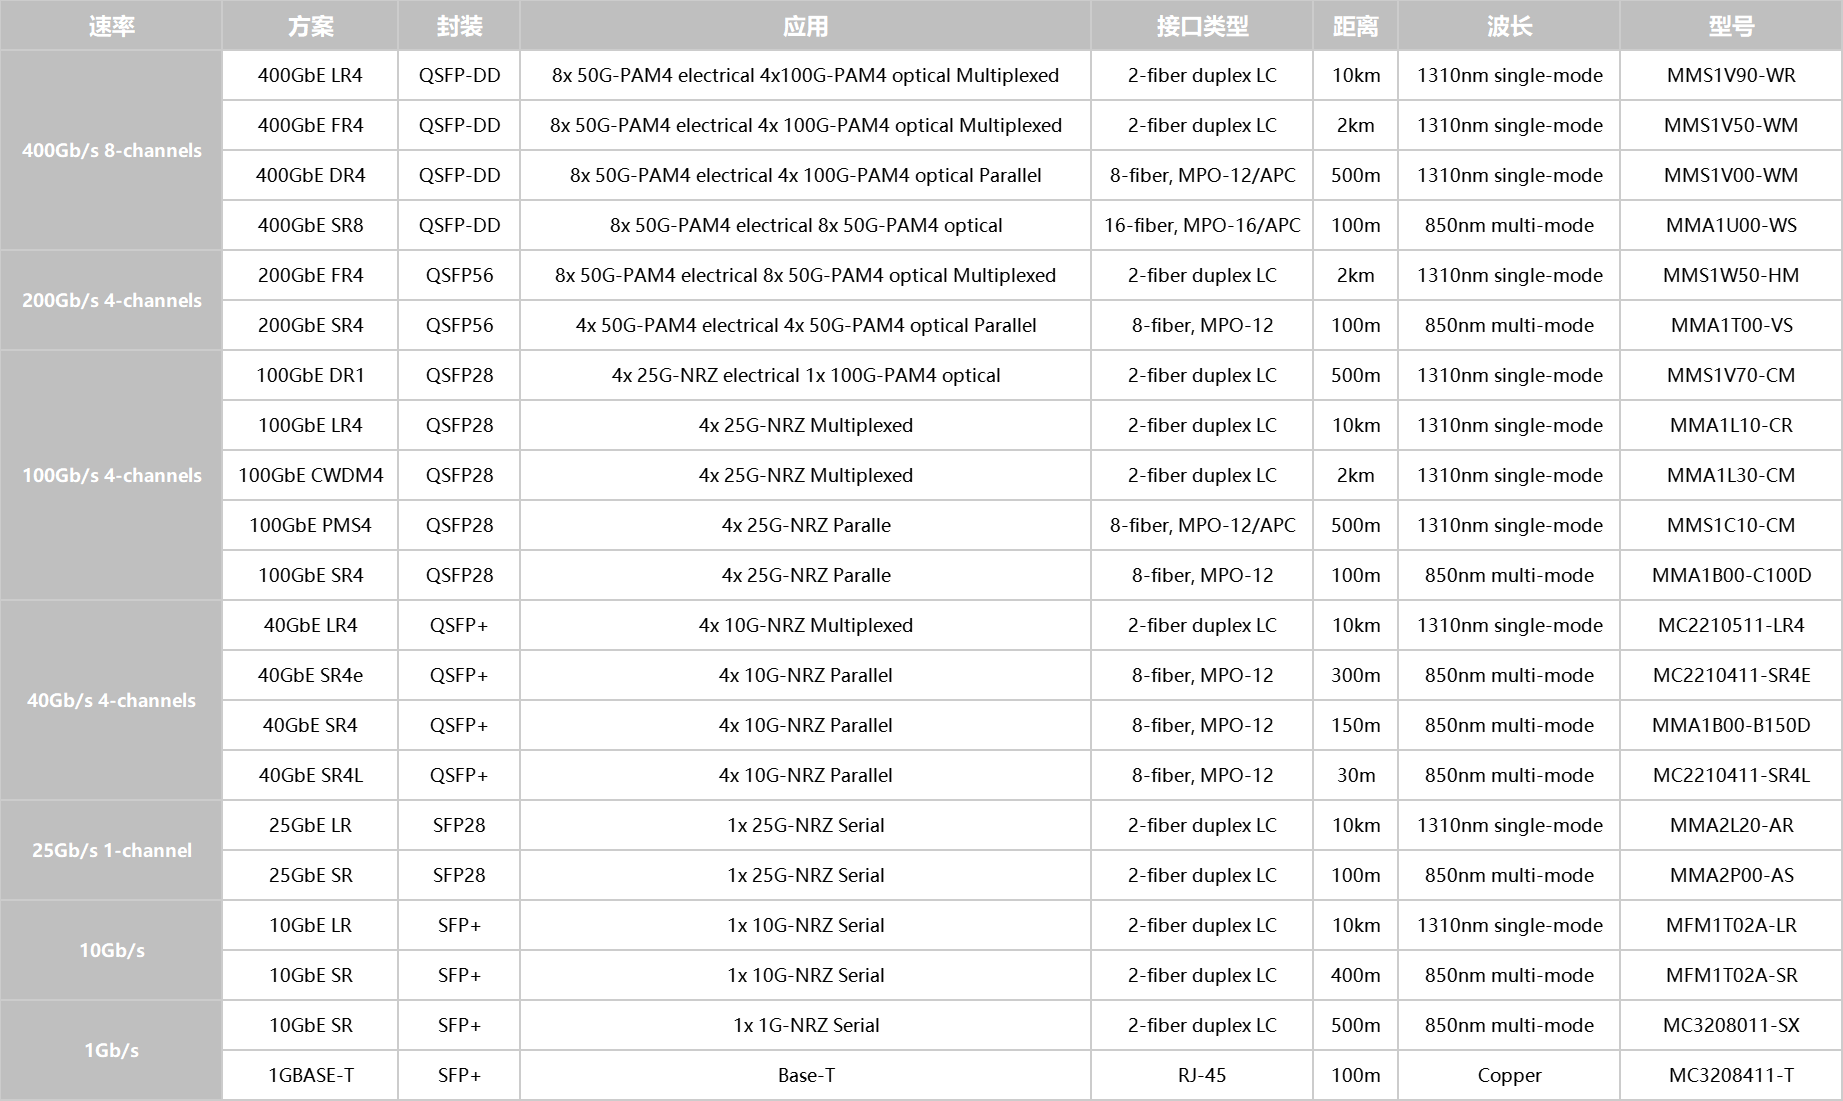The height and width of the screenshot is (1101, 1843).
Task: Click model number MMS1V90-WR
Action: point(1731,75)
